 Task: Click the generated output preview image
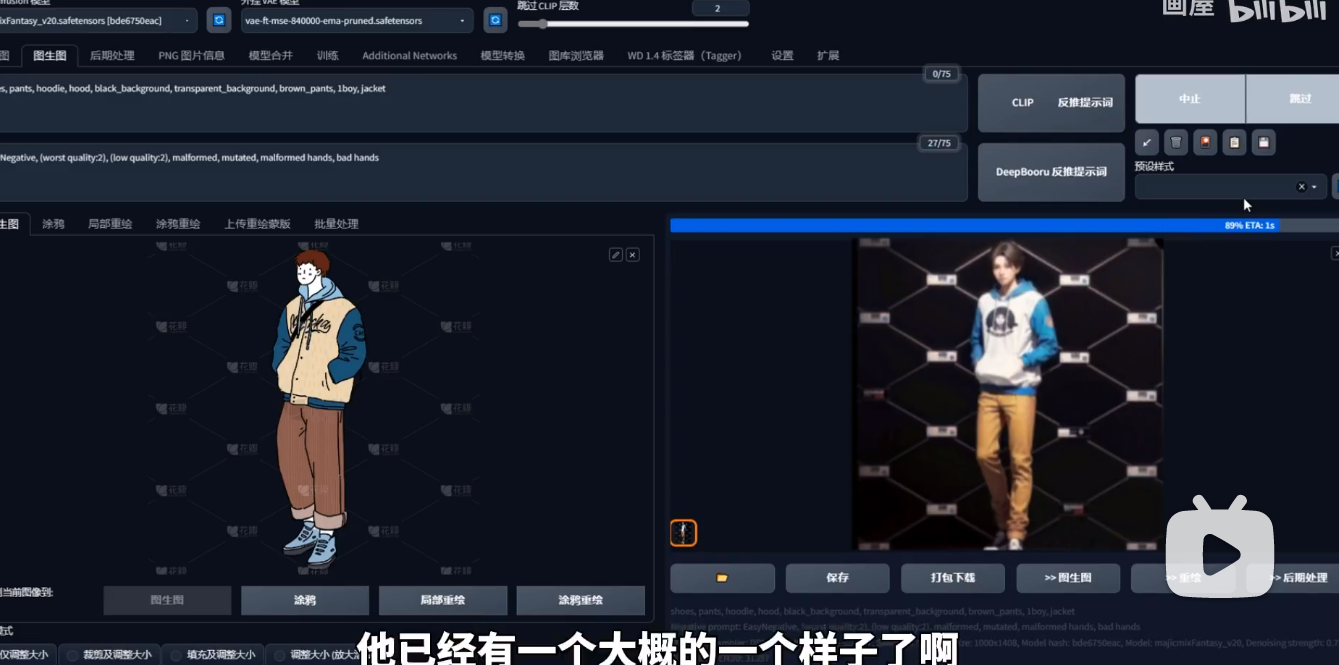[x=1008, y=394]
